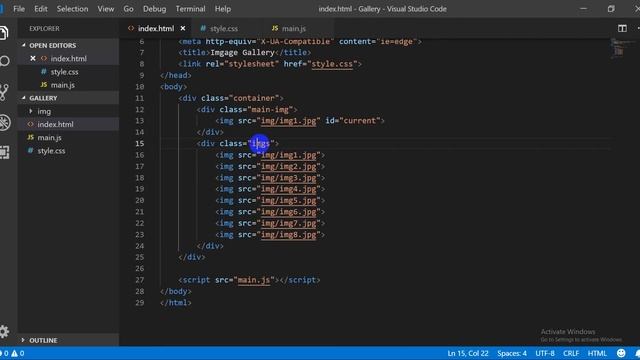Click the "main-img" class value

[270, 110]
